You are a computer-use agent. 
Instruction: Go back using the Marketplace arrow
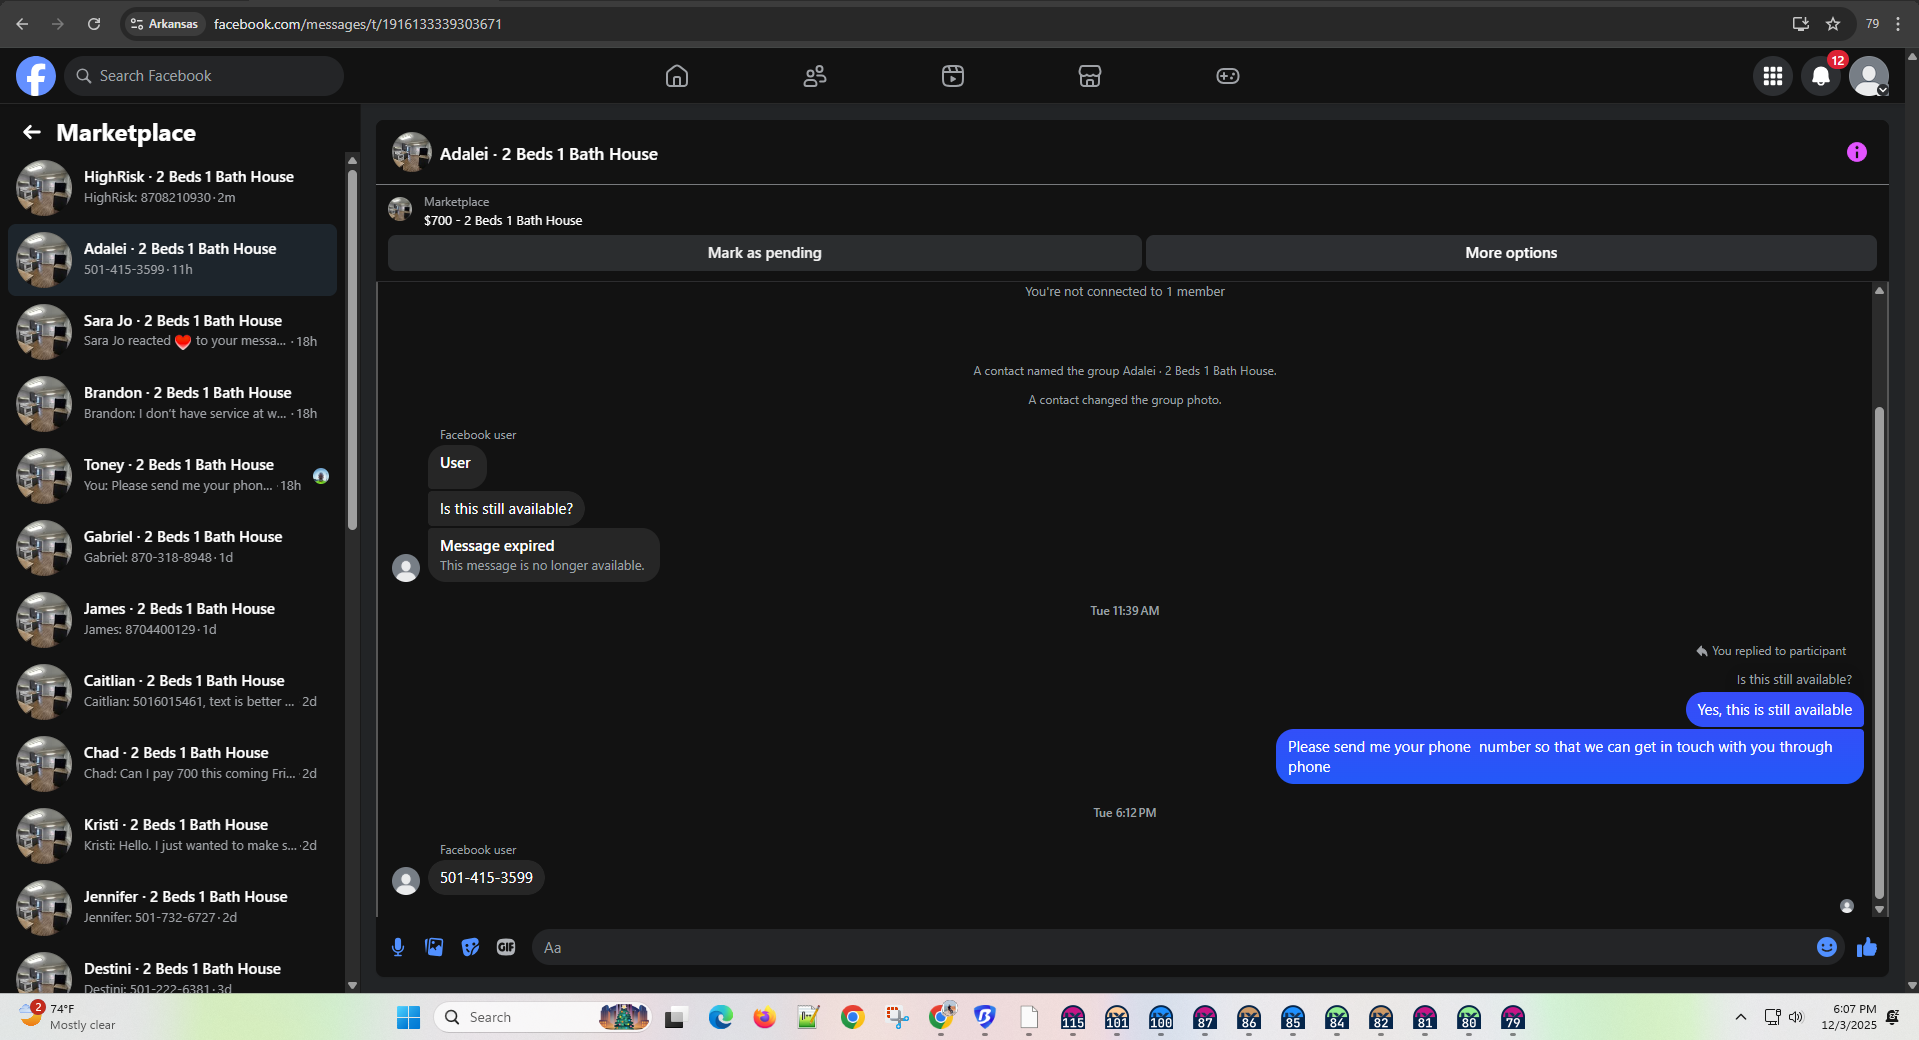tap(32, 132)
